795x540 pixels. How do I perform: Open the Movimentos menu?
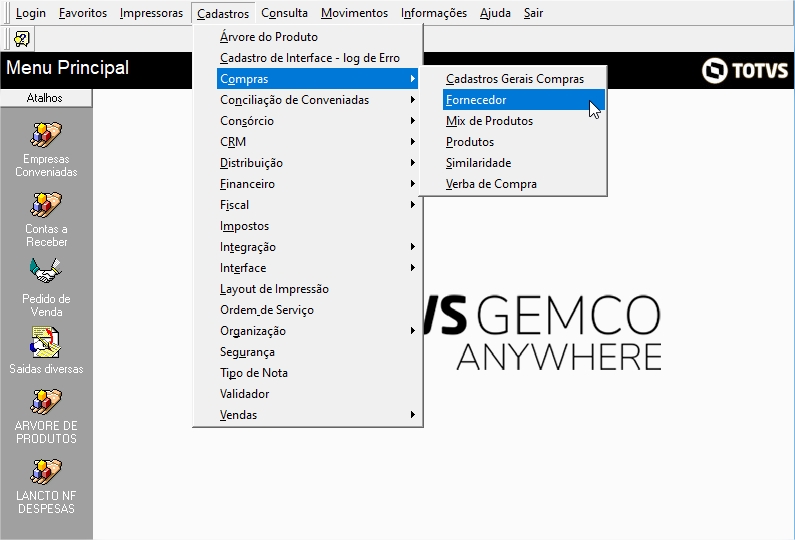[x=354, y=13]
